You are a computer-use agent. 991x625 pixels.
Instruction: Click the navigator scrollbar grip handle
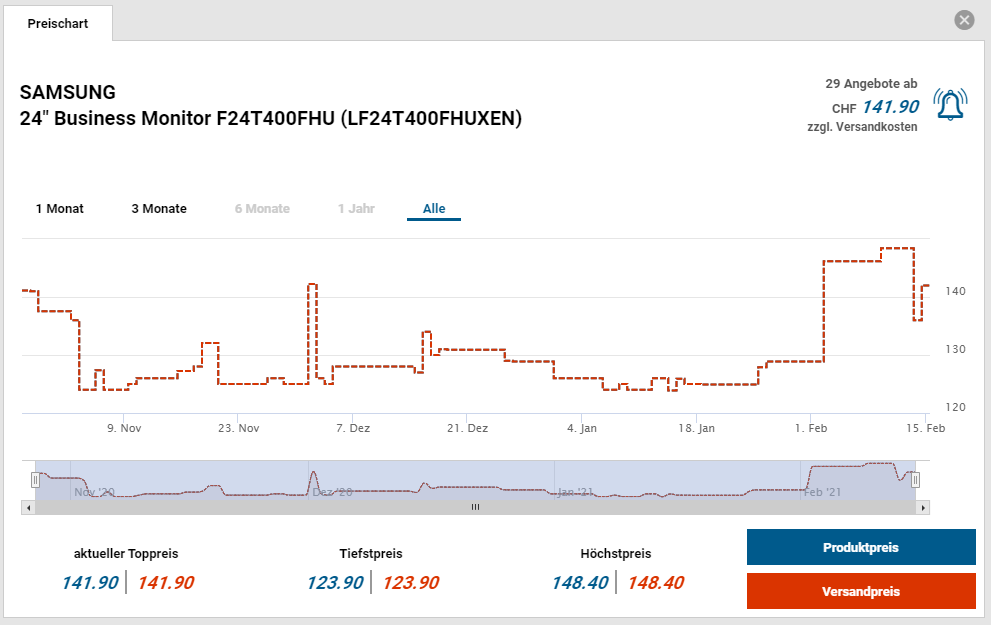[x=475, y=507]
